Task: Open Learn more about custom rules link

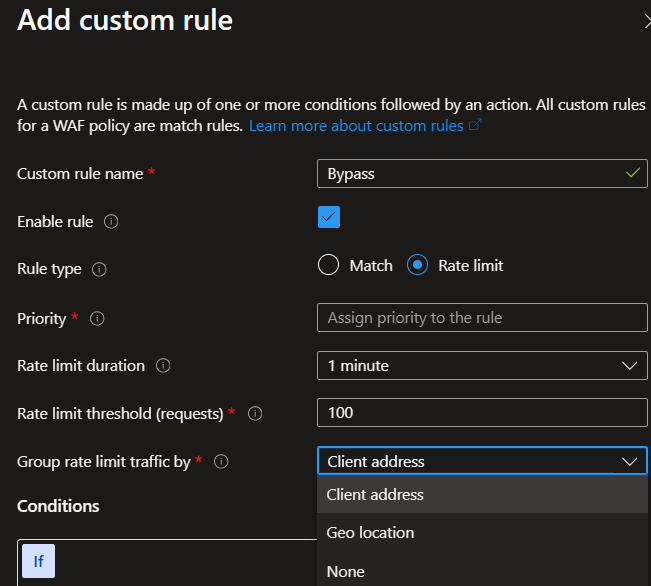Action: tap(356, 126)
